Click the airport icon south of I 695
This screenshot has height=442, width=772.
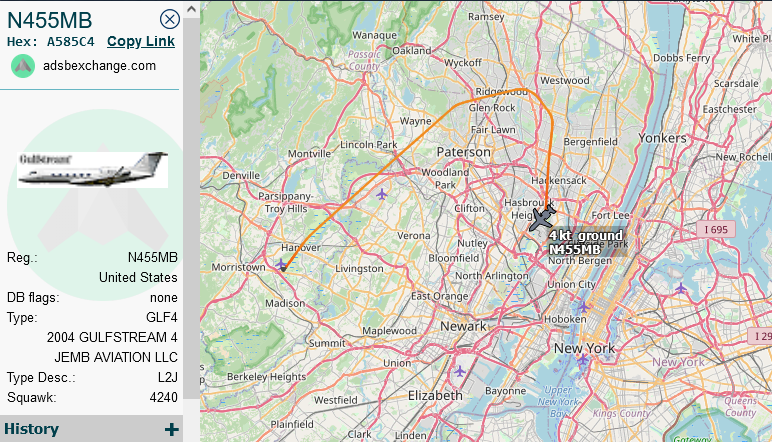[x=680, y=288]
